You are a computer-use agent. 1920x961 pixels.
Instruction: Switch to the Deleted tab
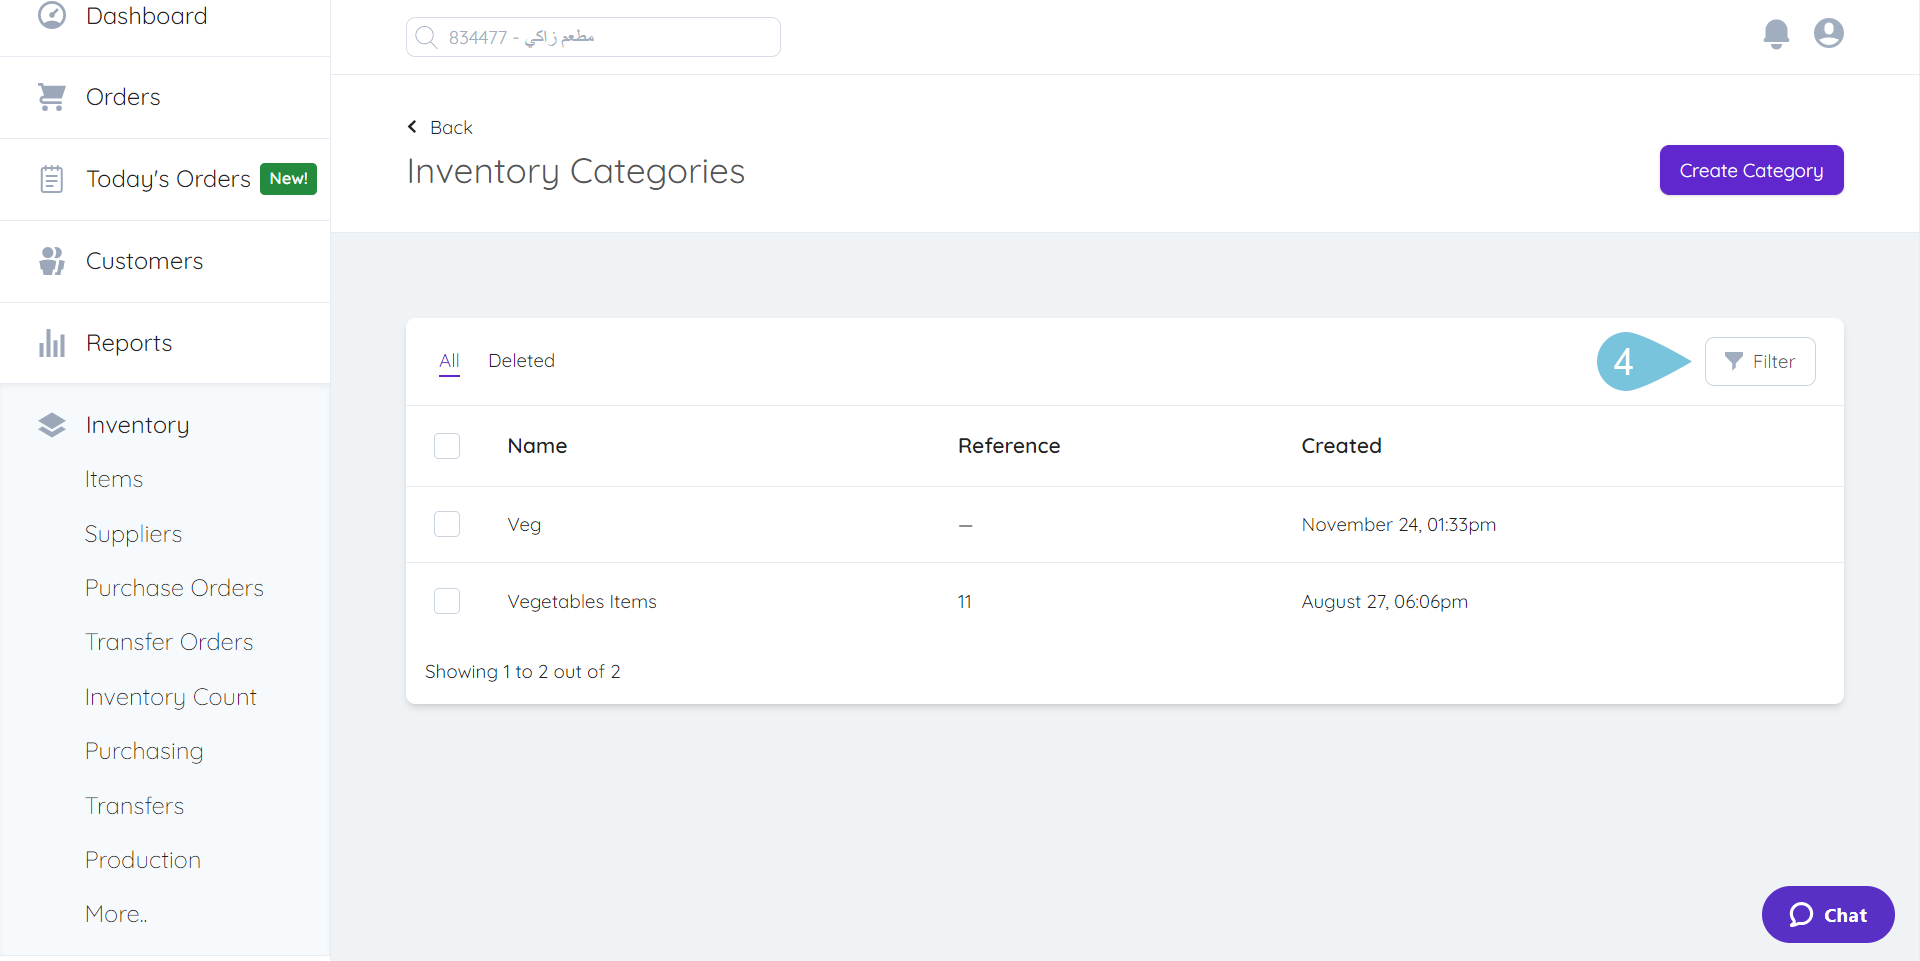click(x=521, y=361)
